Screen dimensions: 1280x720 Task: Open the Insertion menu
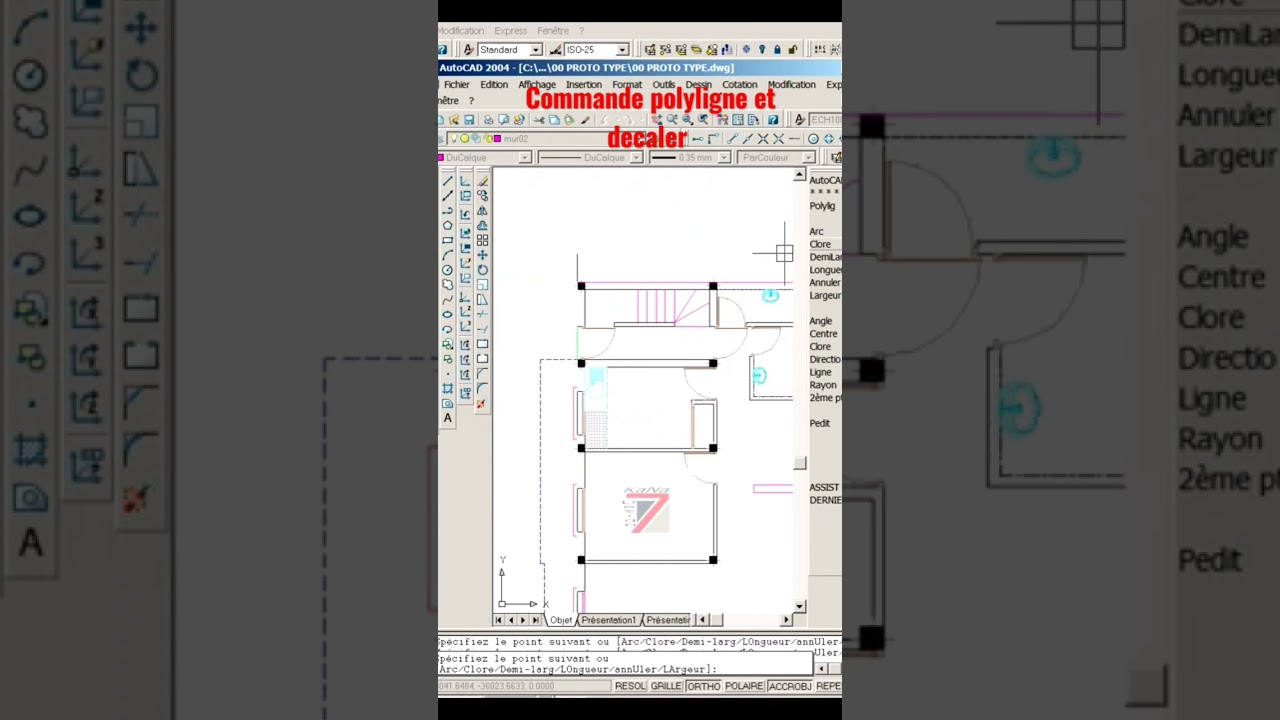pos(584,85)
